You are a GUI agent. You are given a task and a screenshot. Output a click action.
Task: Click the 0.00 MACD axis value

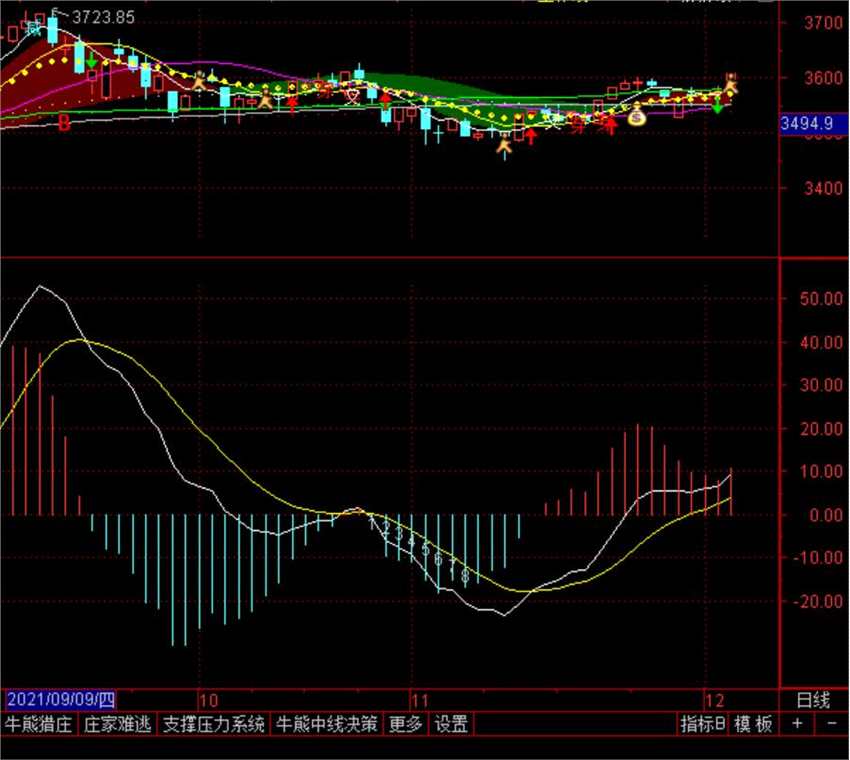[825, 514]
